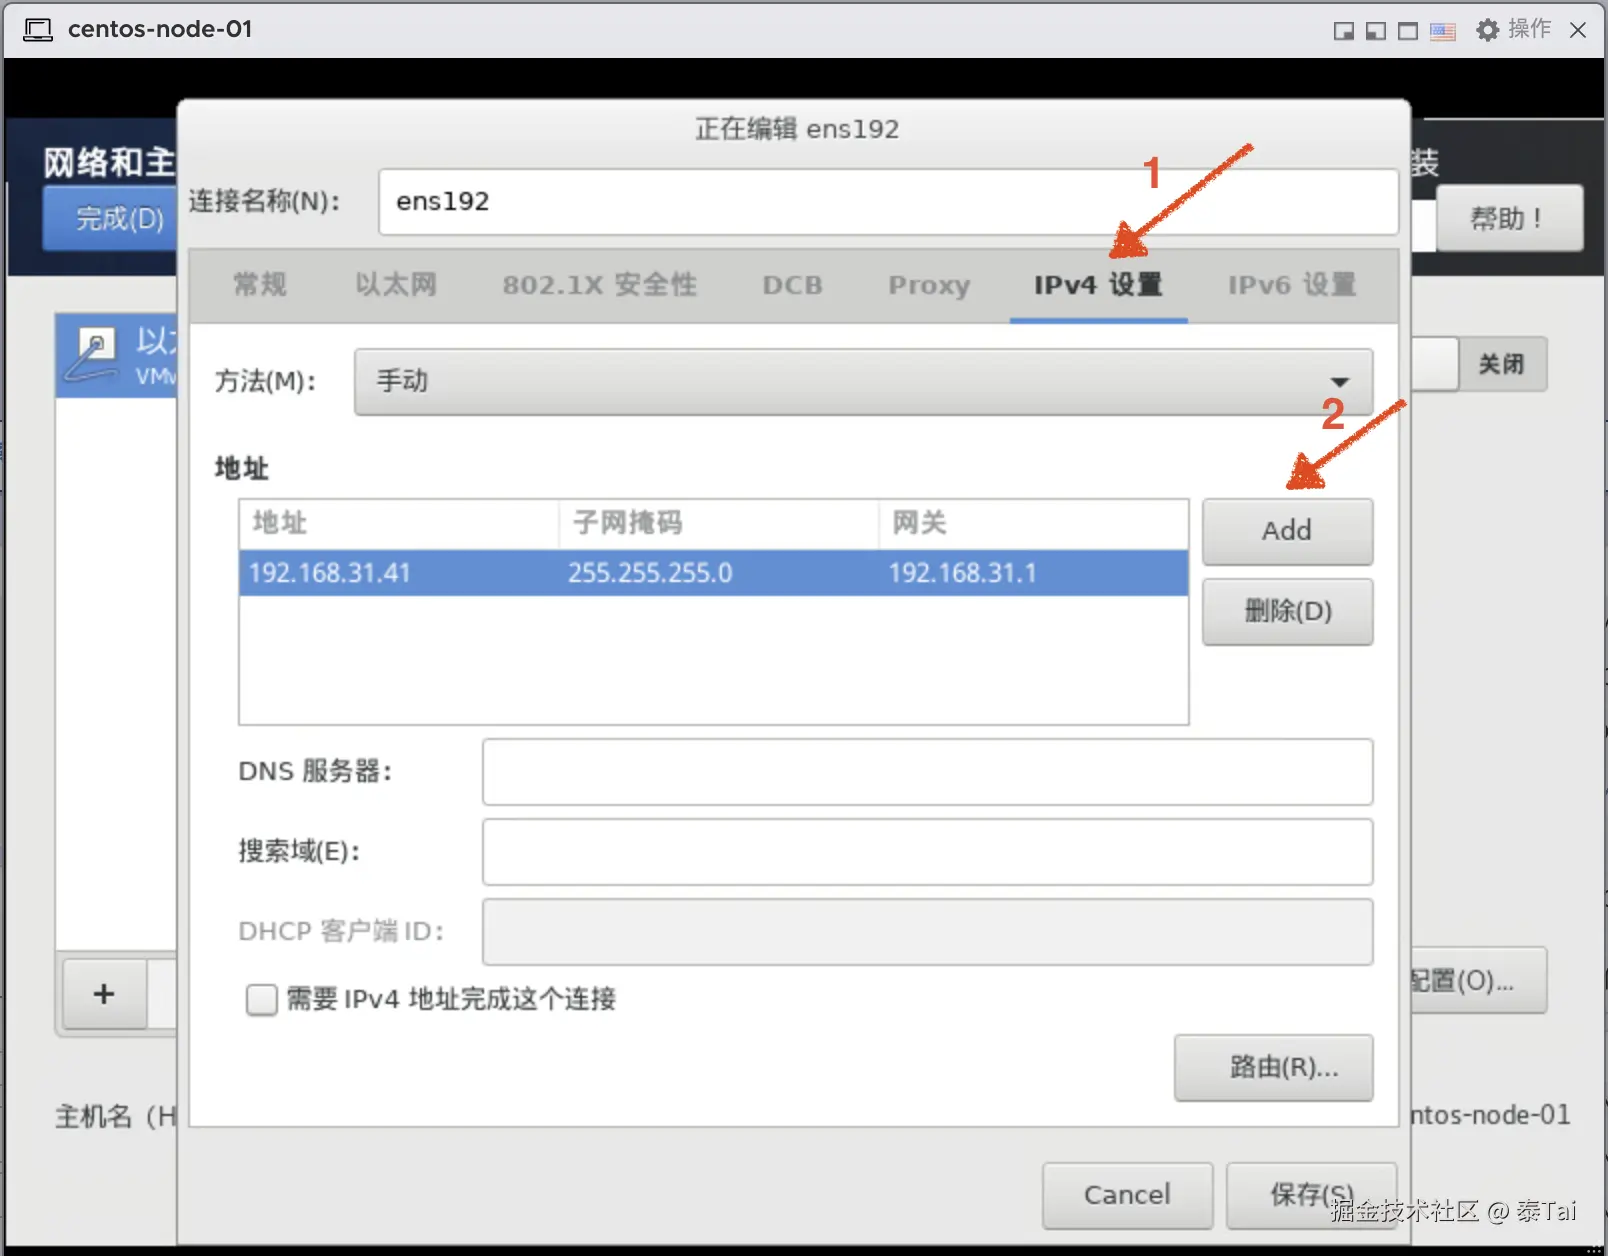Screen dimensions: 1608x1256
Task: Switch to the IPv6 设置 tab
Action: pyautogui.click(x=1292, y=285)
